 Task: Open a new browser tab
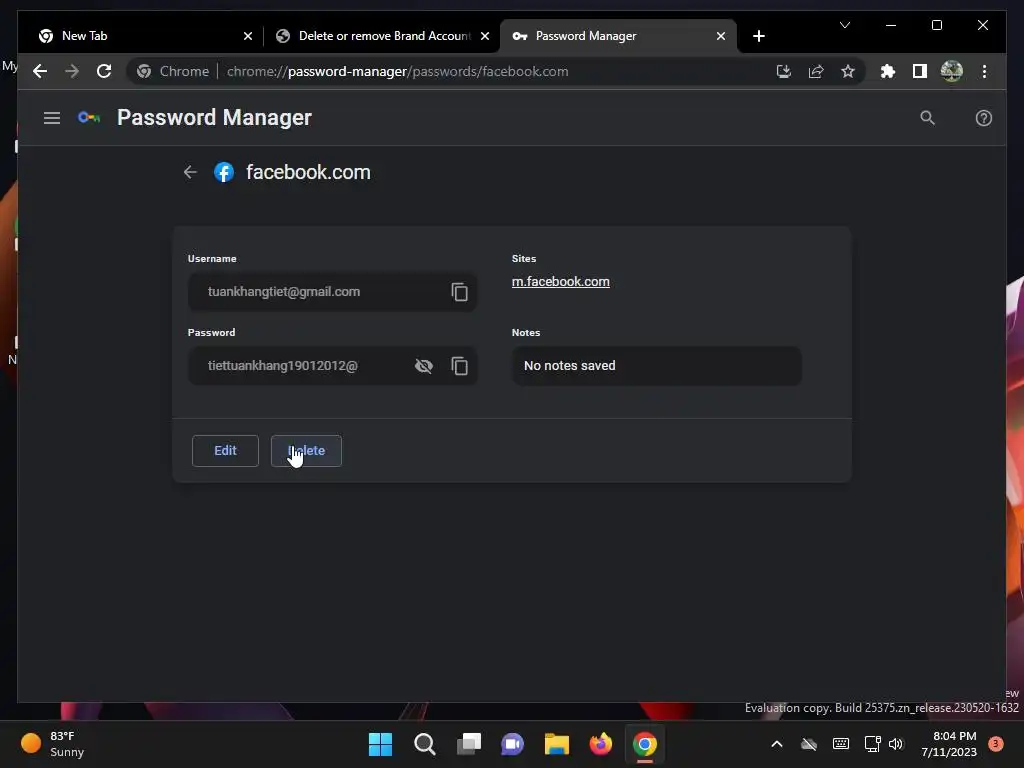point(758,36)
